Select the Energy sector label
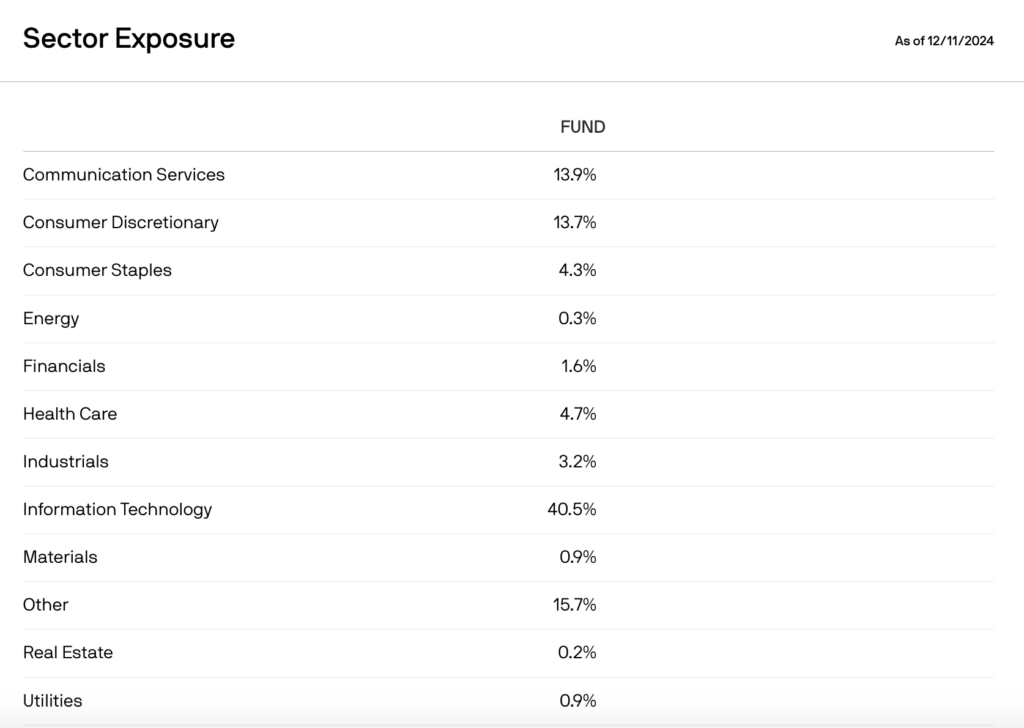1024x728 pixels. click(51, 318)
